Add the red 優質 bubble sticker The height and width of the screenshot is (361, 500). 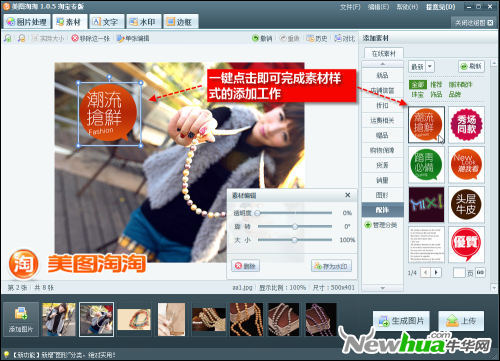(x=466, y=245)
